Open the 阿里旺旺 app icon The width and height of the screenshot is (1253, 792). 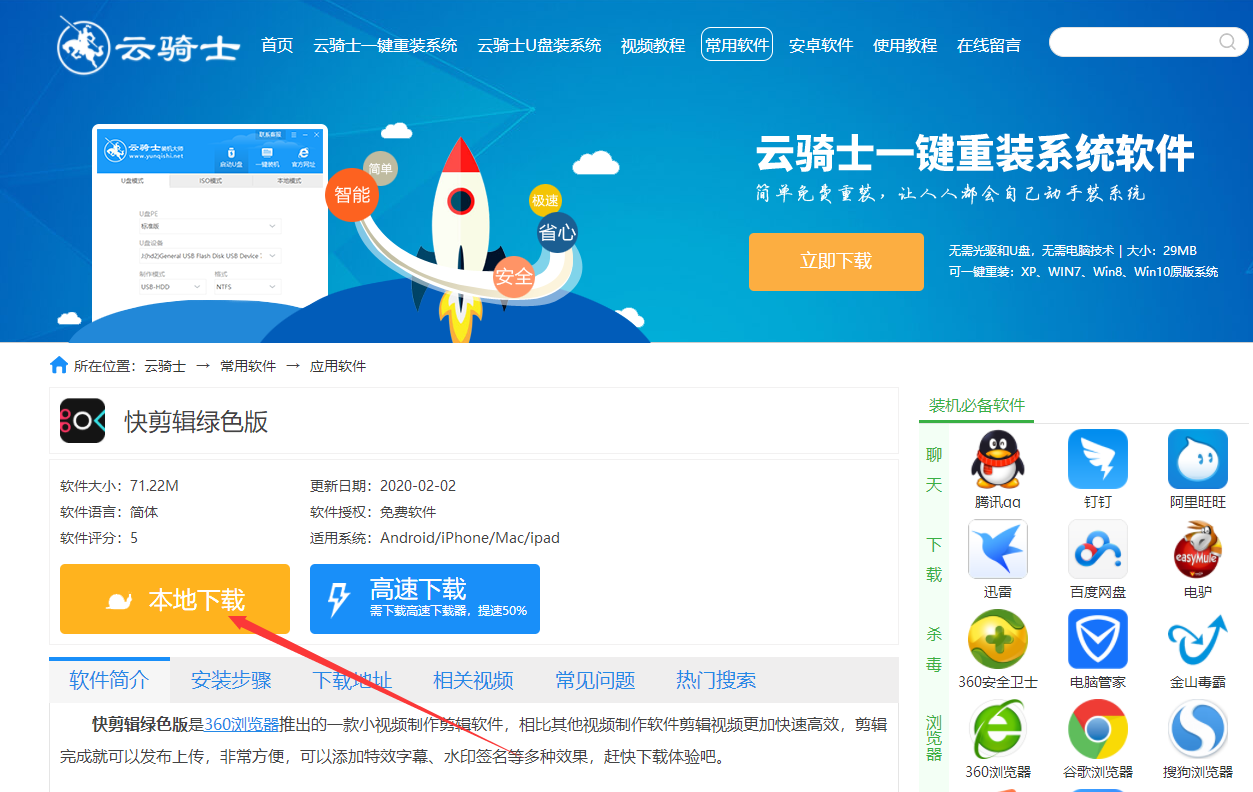coord(1197,459)
